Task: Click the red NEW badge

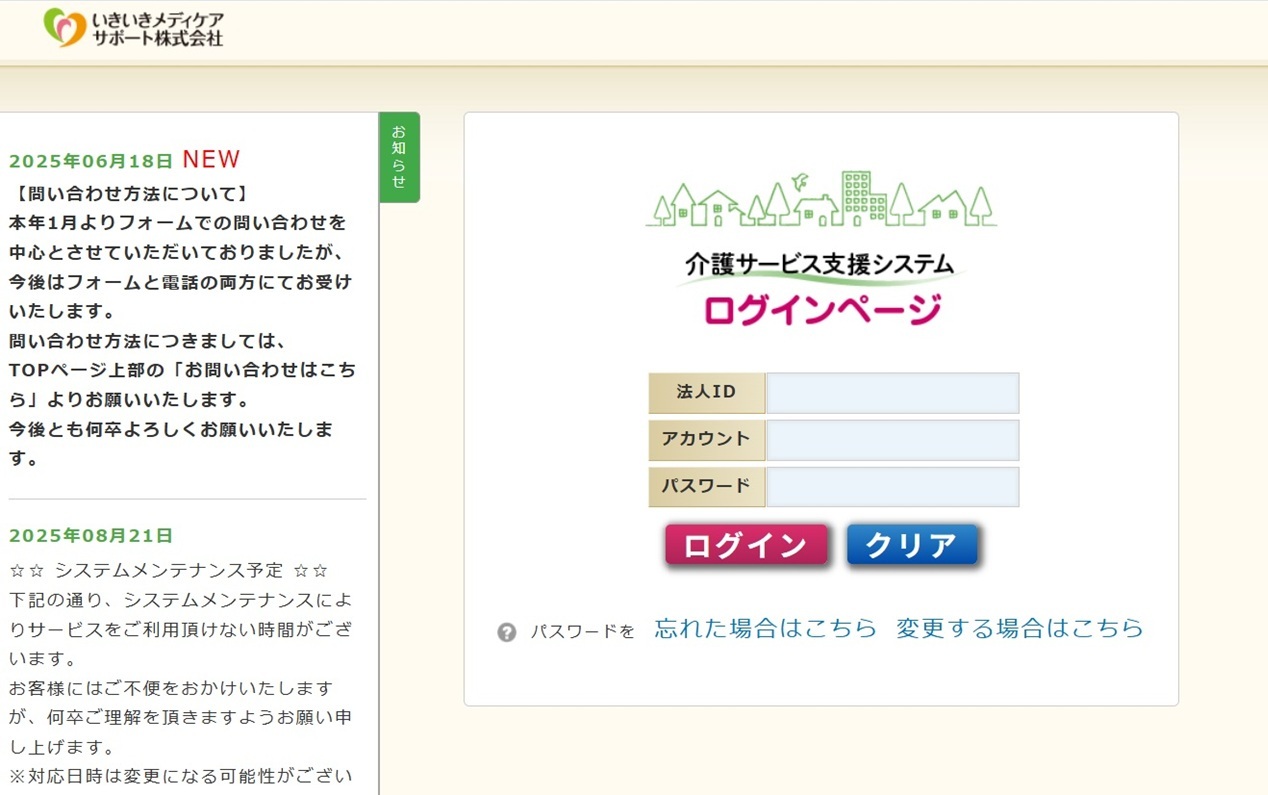Action: pos(211,160)
